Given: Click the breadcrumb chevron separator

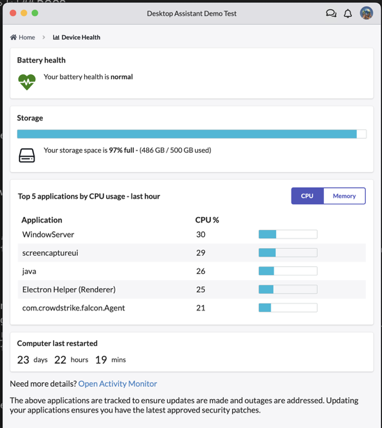Looking at the screenshot, I should pos(44,37).
